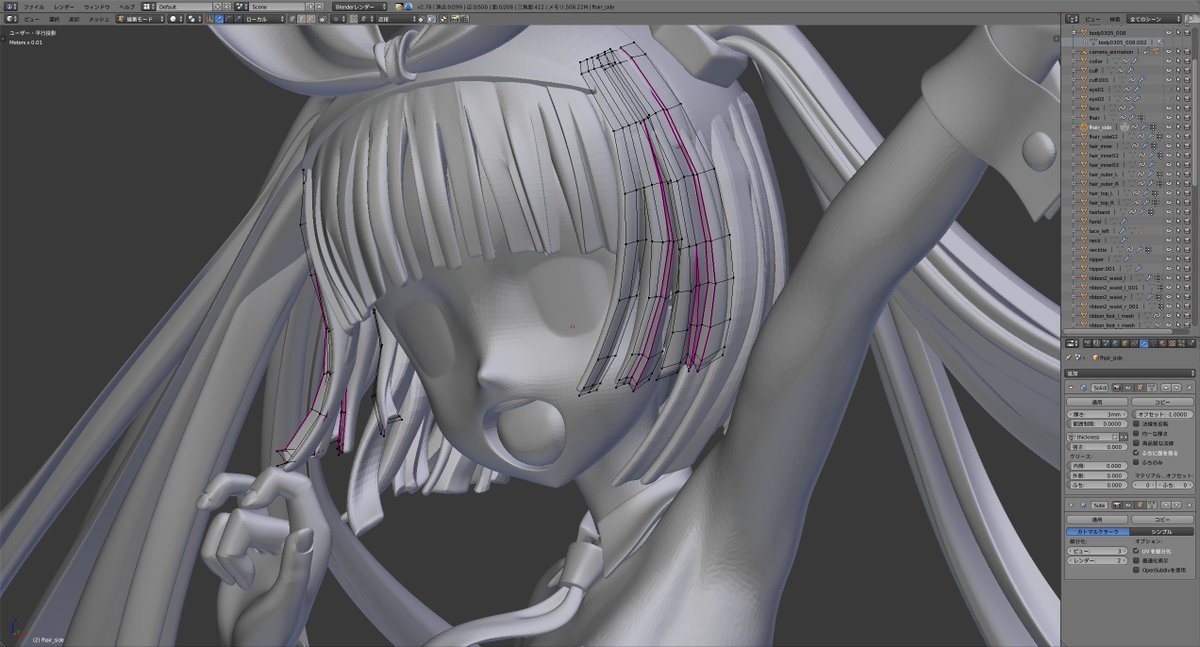Click Subsurf コピー (Copy) button
Screen dimensions: 1200x647
(1162, 519)
